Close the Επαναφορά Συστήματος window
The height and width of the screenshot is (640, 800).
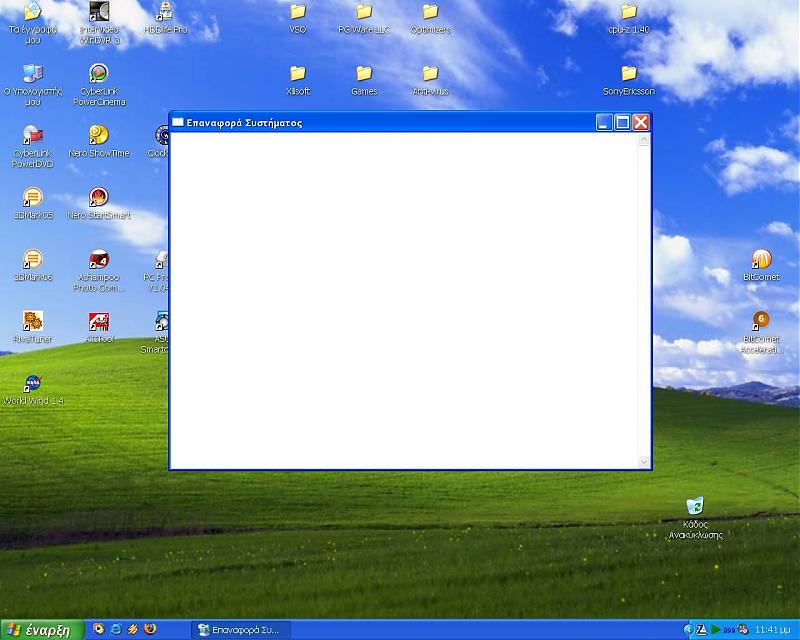click(x=641, y=122)
